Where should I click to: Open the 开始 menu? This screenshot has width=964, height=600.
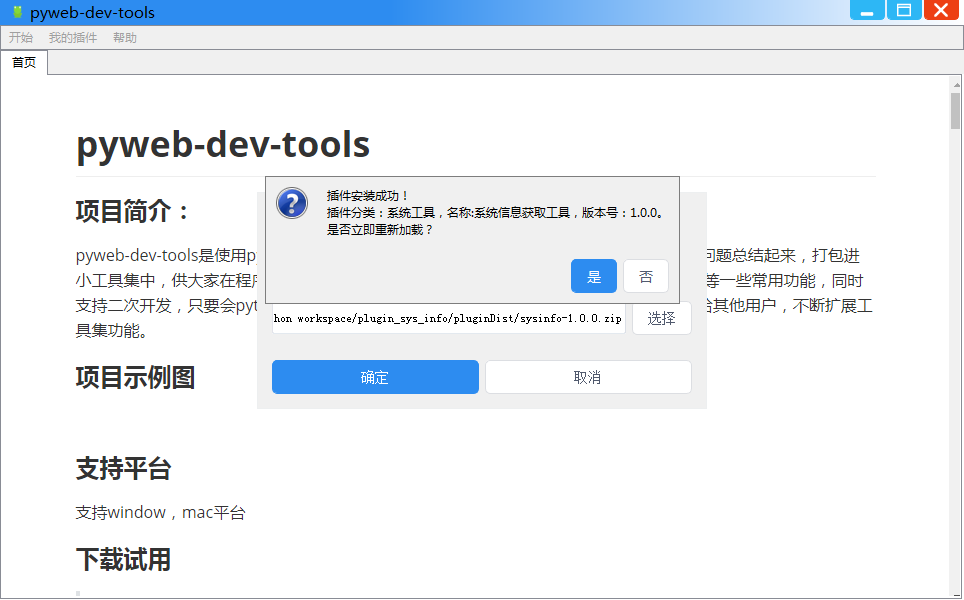(x=21, y=37)
